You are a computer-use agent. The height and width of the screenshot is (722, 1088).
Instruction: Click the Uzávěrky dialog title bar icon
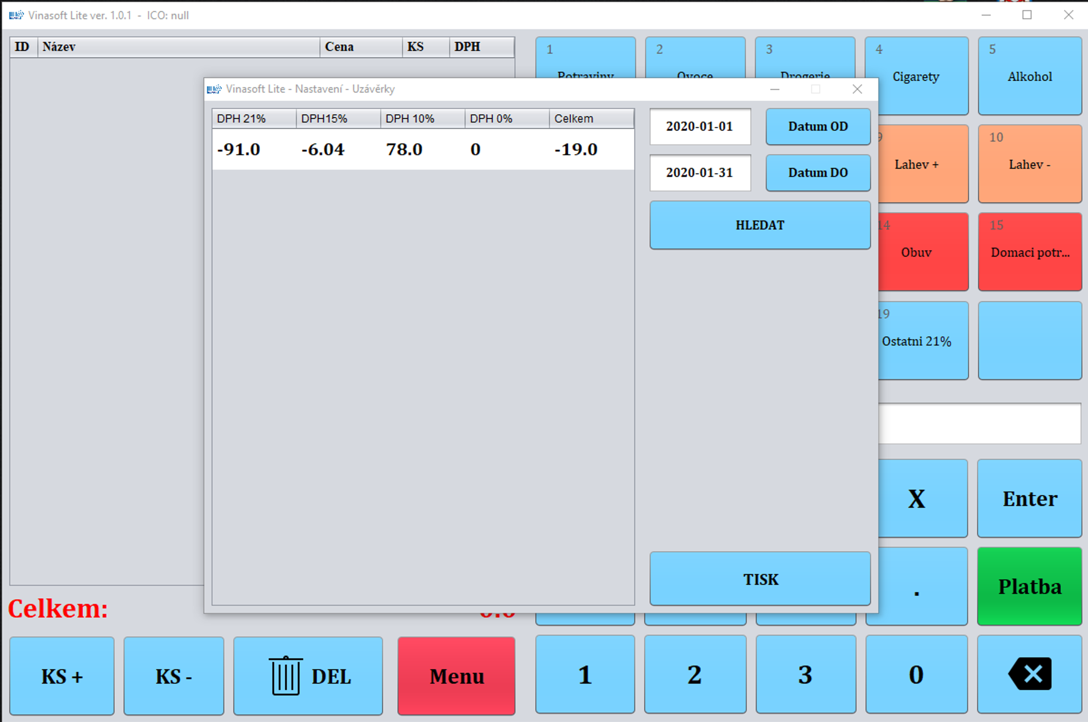212,89
